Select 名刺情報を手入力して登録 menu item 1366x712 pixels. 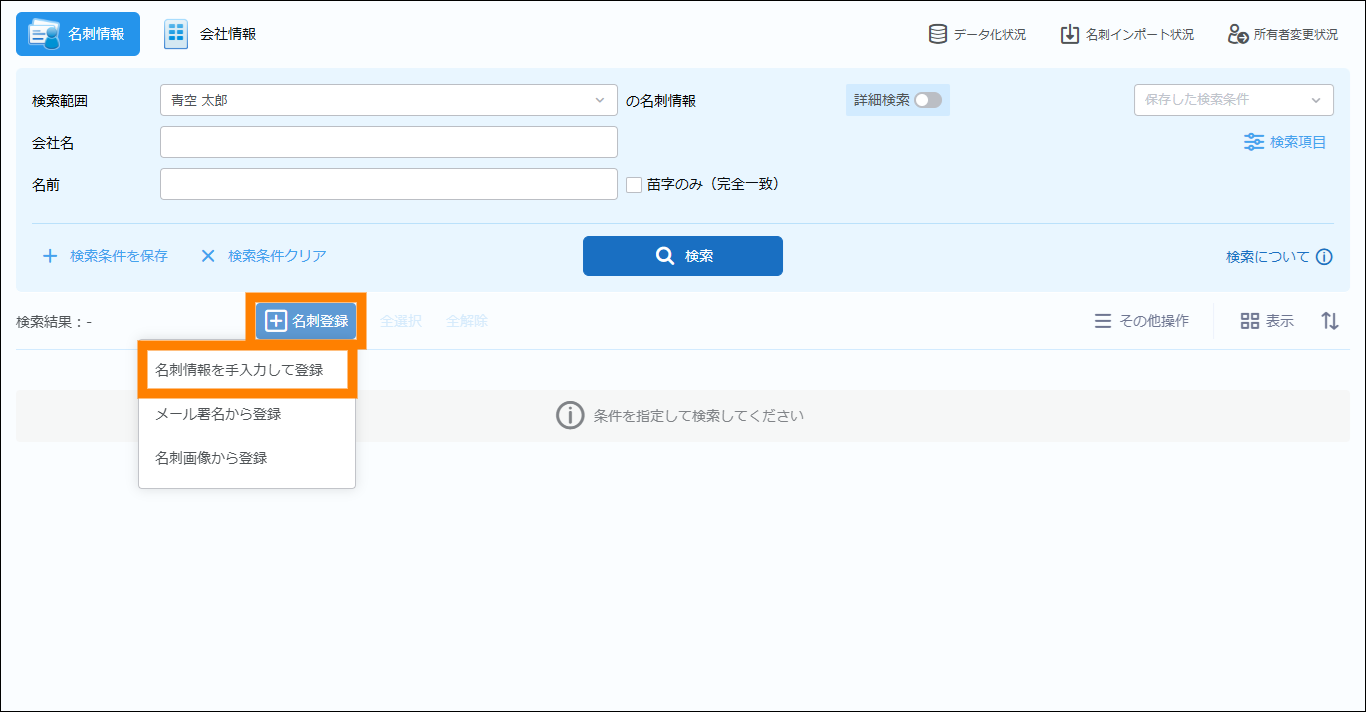[x=246, y=370]
